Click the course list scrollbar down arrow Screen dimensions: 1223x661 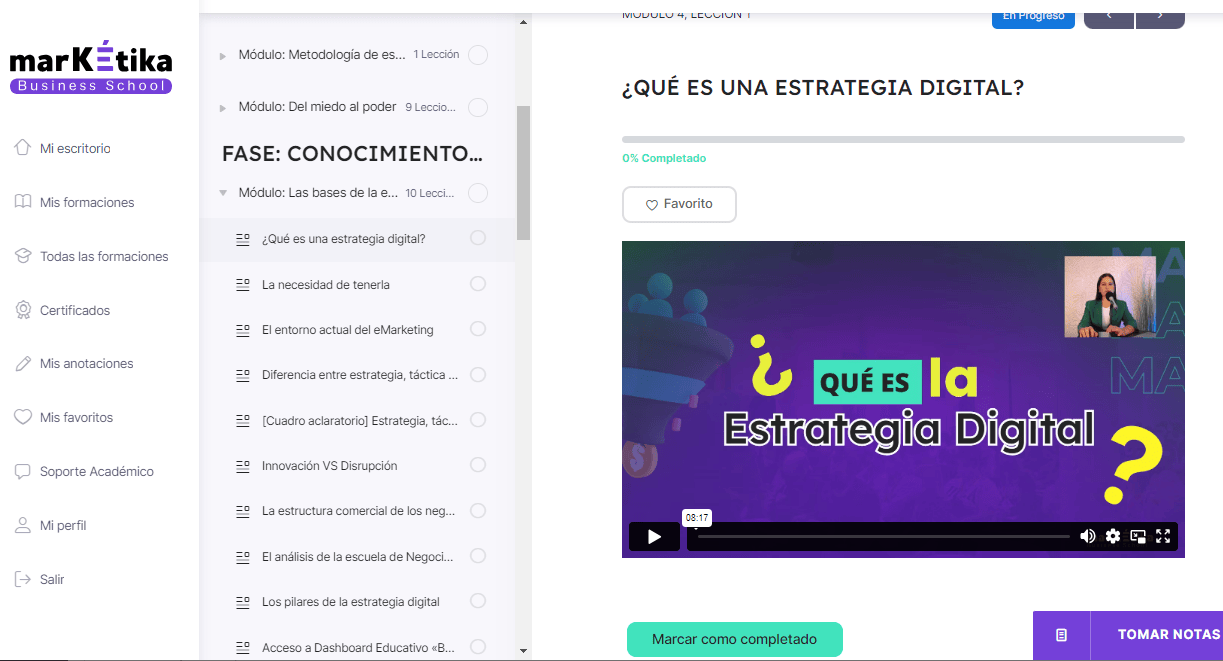(524, 650)
